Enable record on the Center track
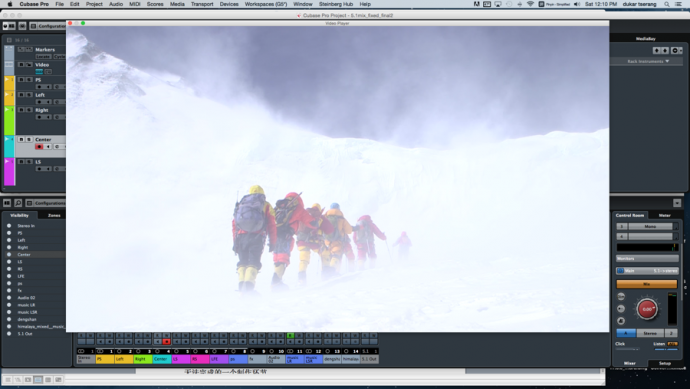Screen dimensions: 690x389 point(39,147)
